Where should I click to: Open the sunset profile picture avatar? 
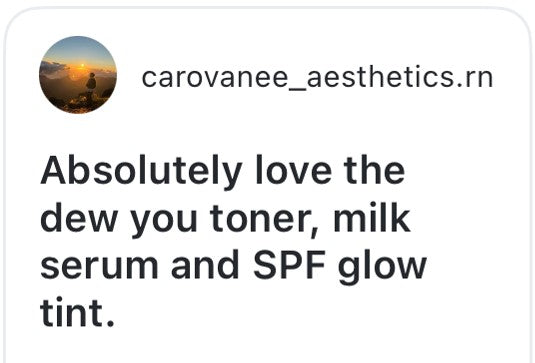(x=78, y=75)
